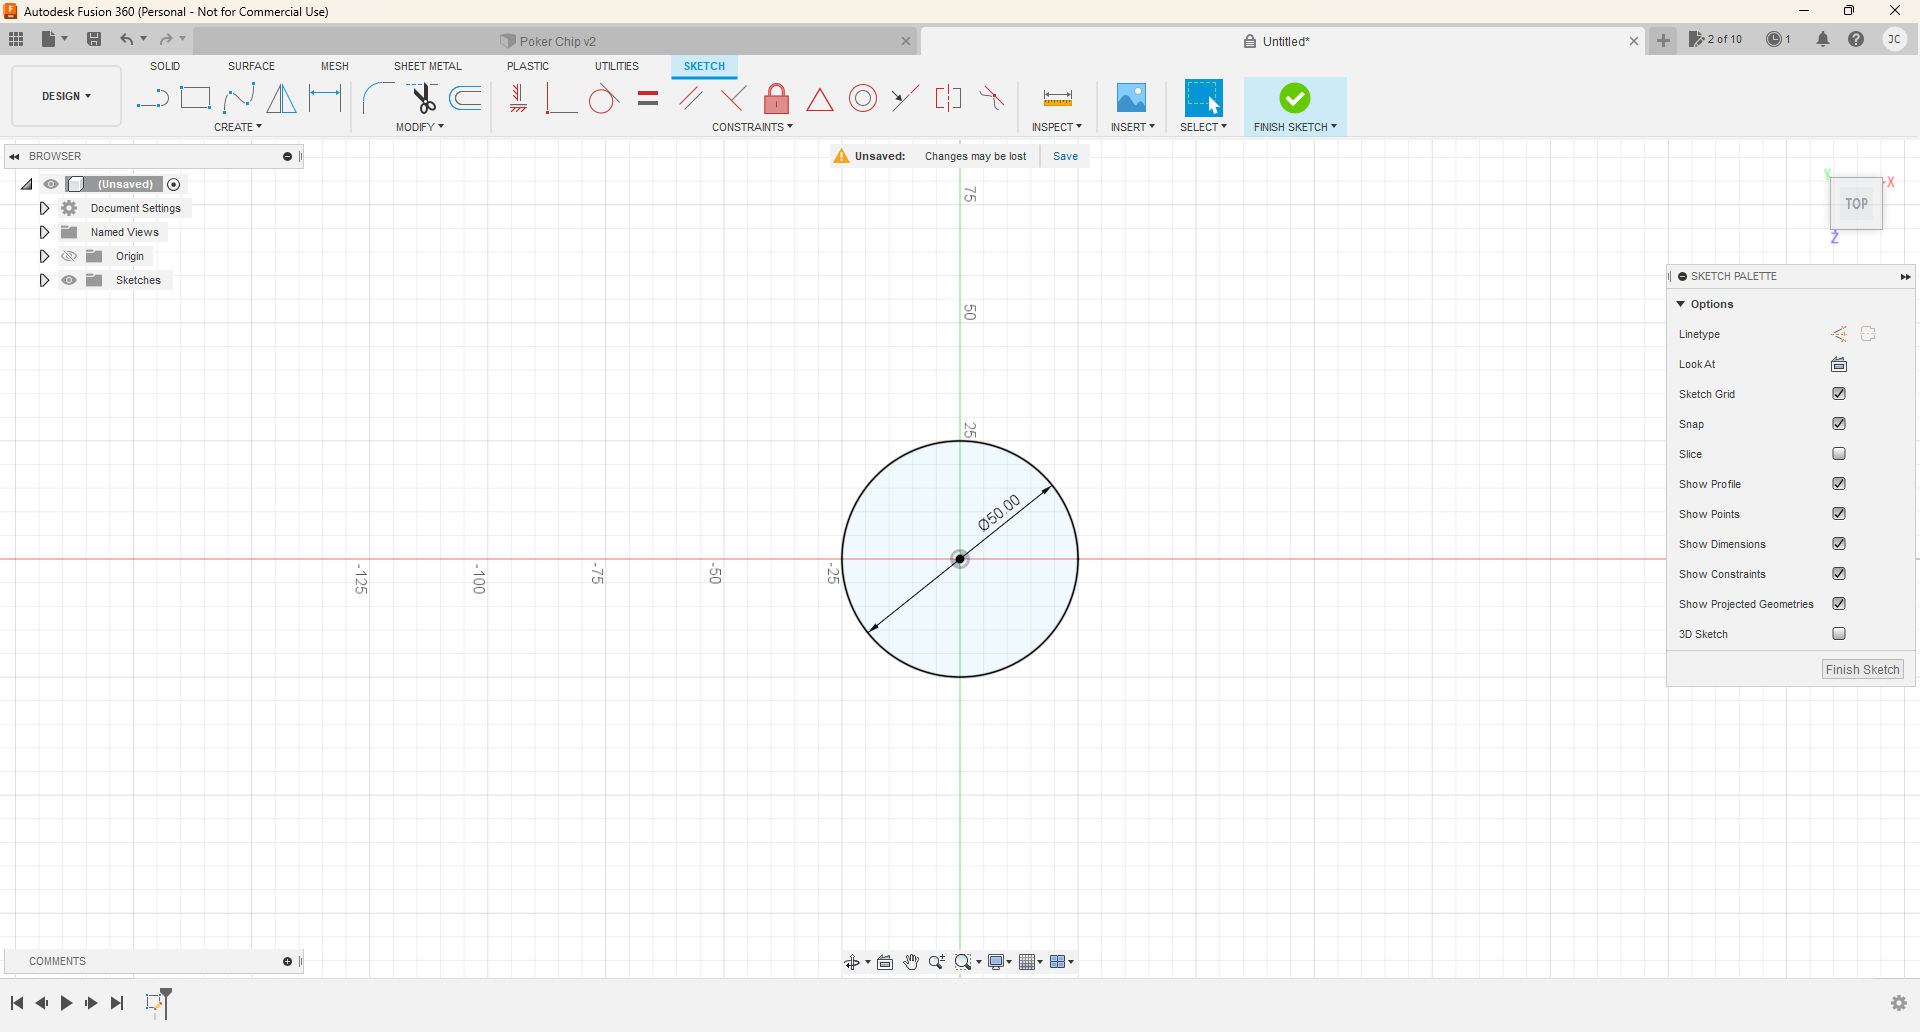This screenshot has height=1032, width=1920.
Task: Open the Data Panel grid icon
Action: [x=16, y=39]
